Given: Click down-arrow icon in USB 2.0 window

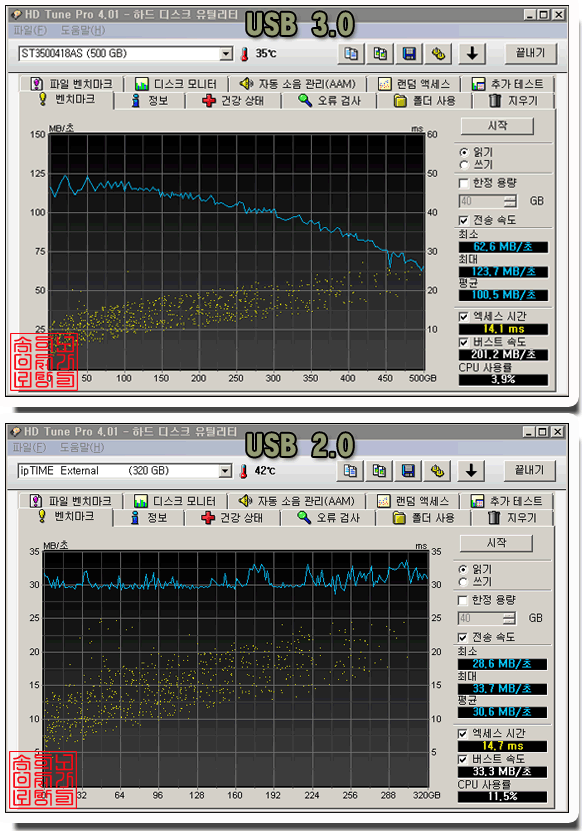Looking at the screenshot, I should (471, 471).
